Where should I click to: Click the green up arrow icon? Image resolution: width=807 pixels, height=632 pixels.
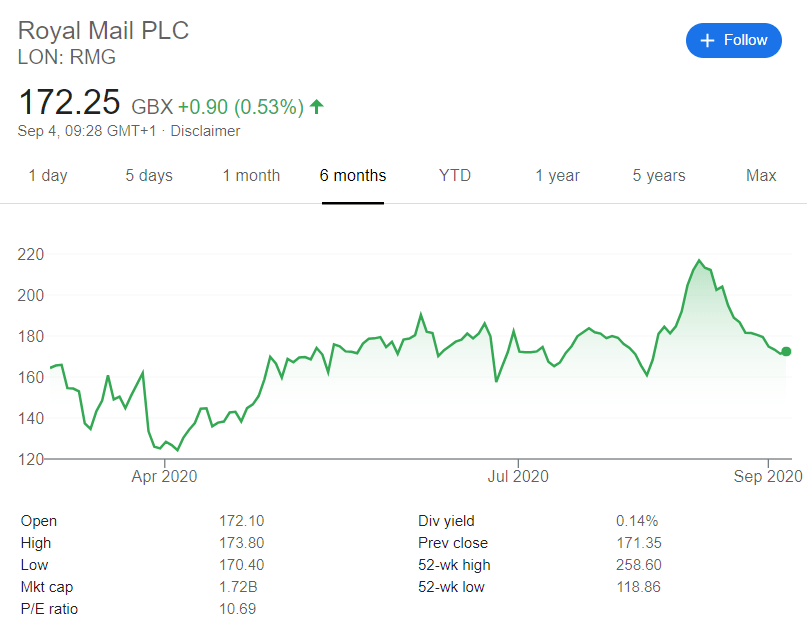pyautogui.click(x=317, y=106)
